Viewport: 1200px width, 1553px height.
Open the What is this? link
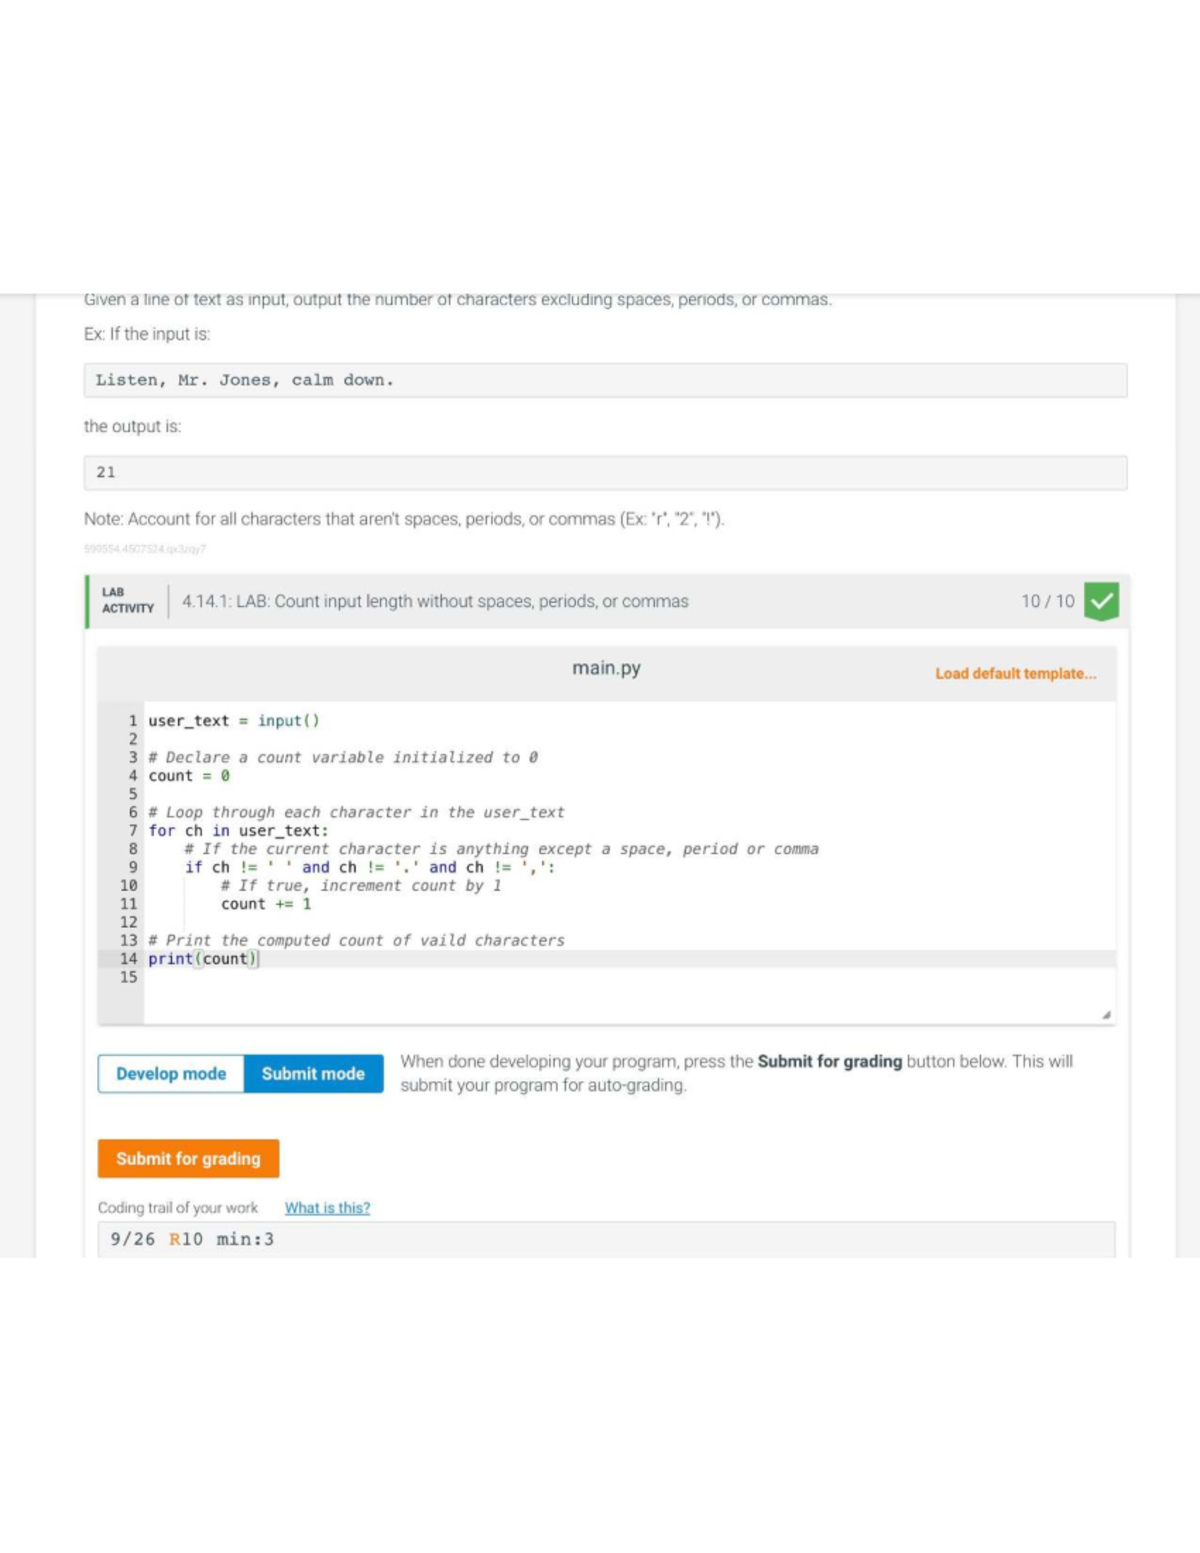tap(327, 1208)
